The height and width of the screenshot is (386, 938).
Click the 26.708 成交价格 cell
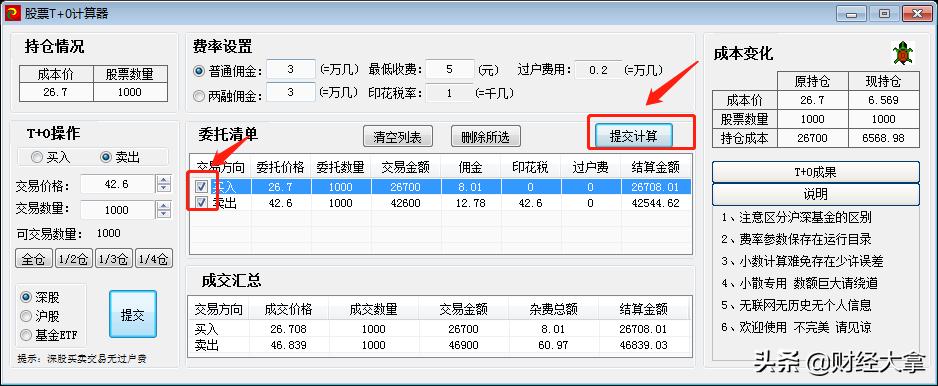(288, 329)
